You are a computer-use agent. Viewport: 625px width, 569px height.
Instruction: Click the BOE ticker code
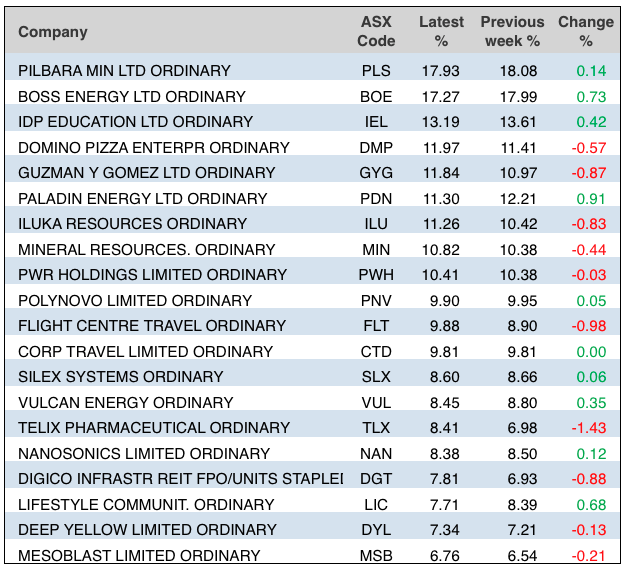(376, 97)
